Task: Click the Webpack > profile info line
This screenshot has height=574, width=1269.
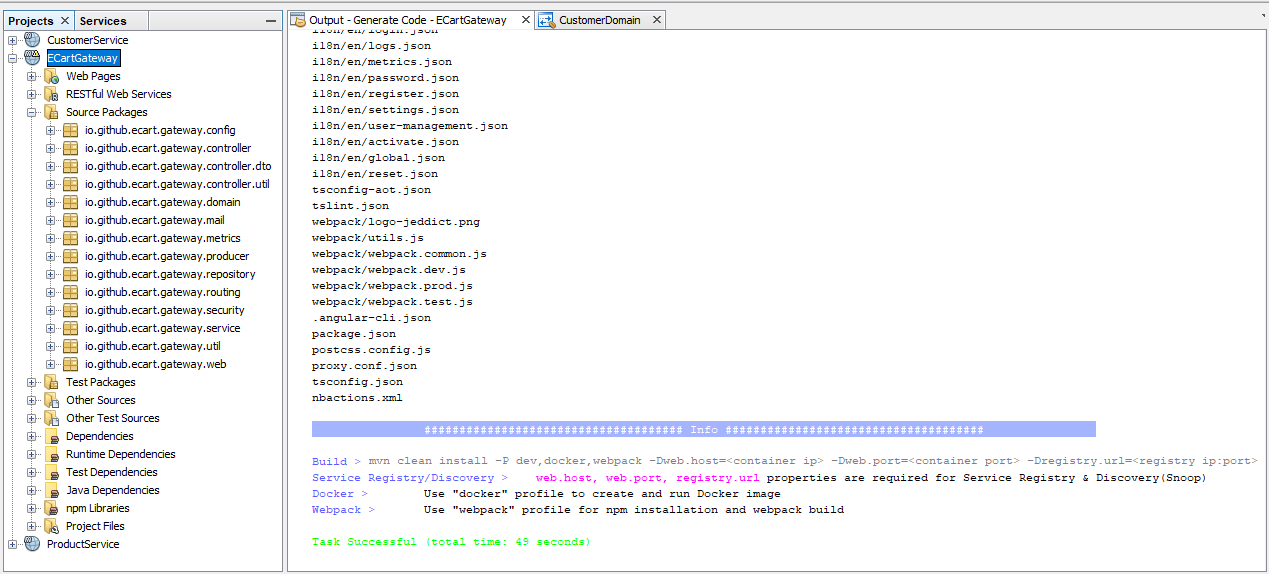Action: (578, 510)
